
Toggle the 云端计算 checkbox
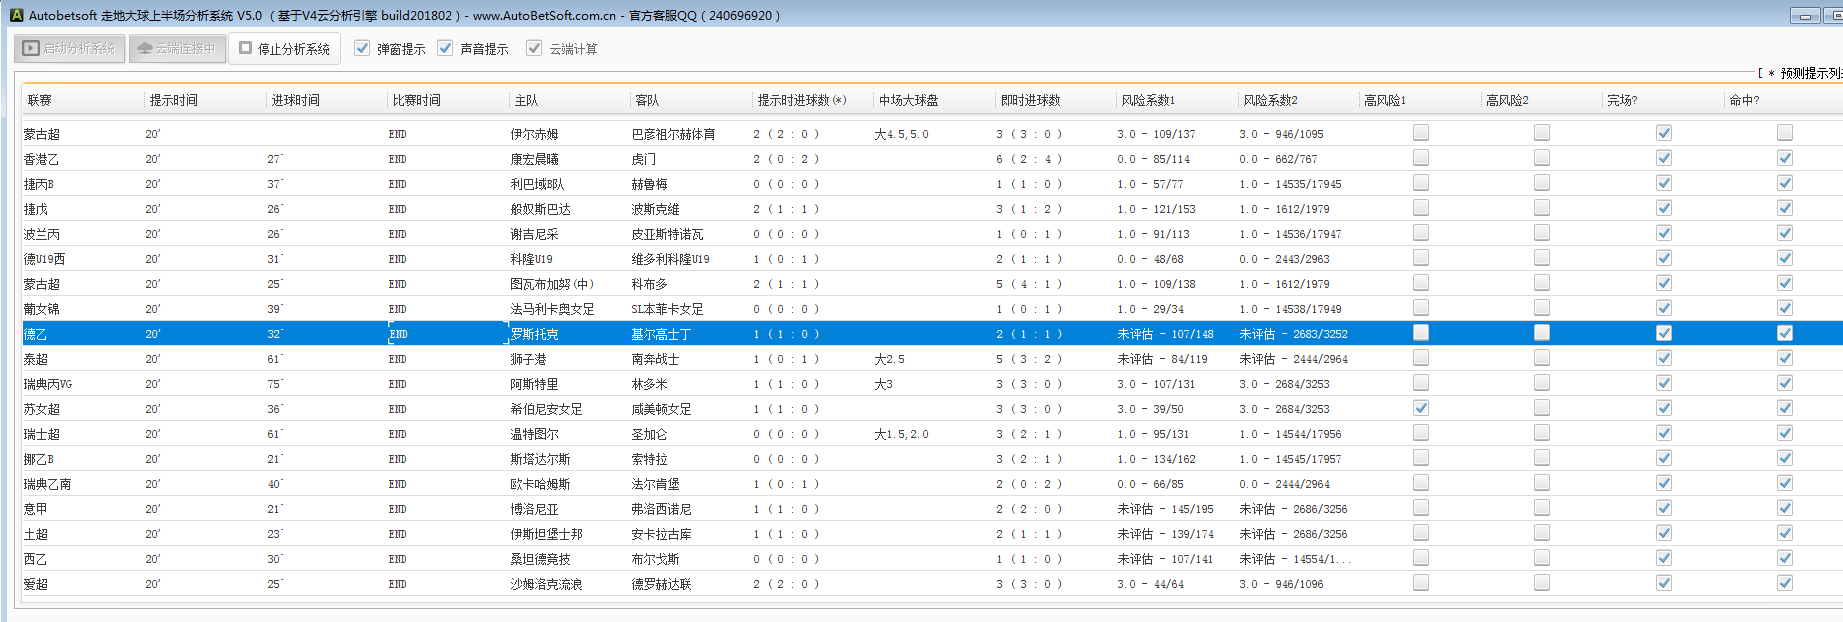(534, 48)
